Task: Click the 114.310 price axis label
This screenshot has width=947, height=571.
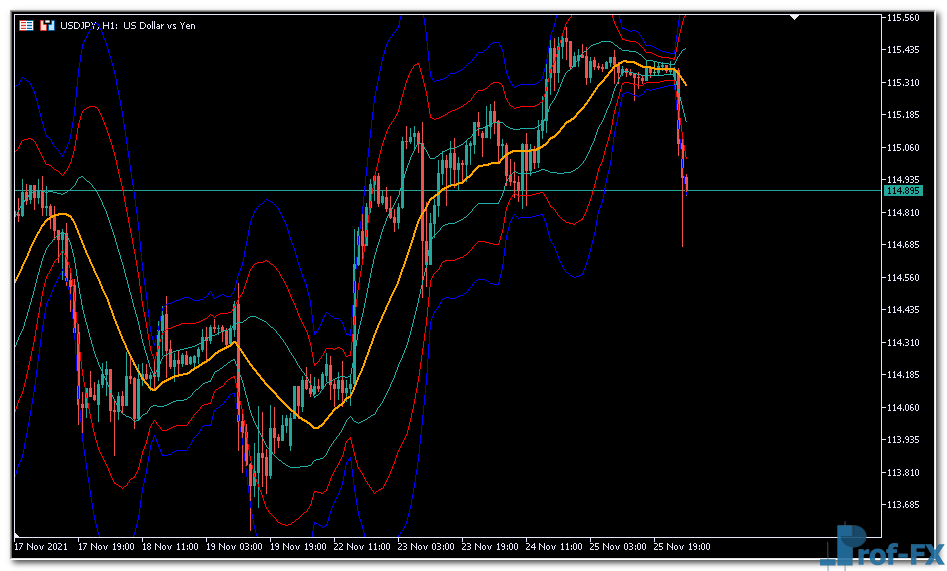Action: (902, 343)
